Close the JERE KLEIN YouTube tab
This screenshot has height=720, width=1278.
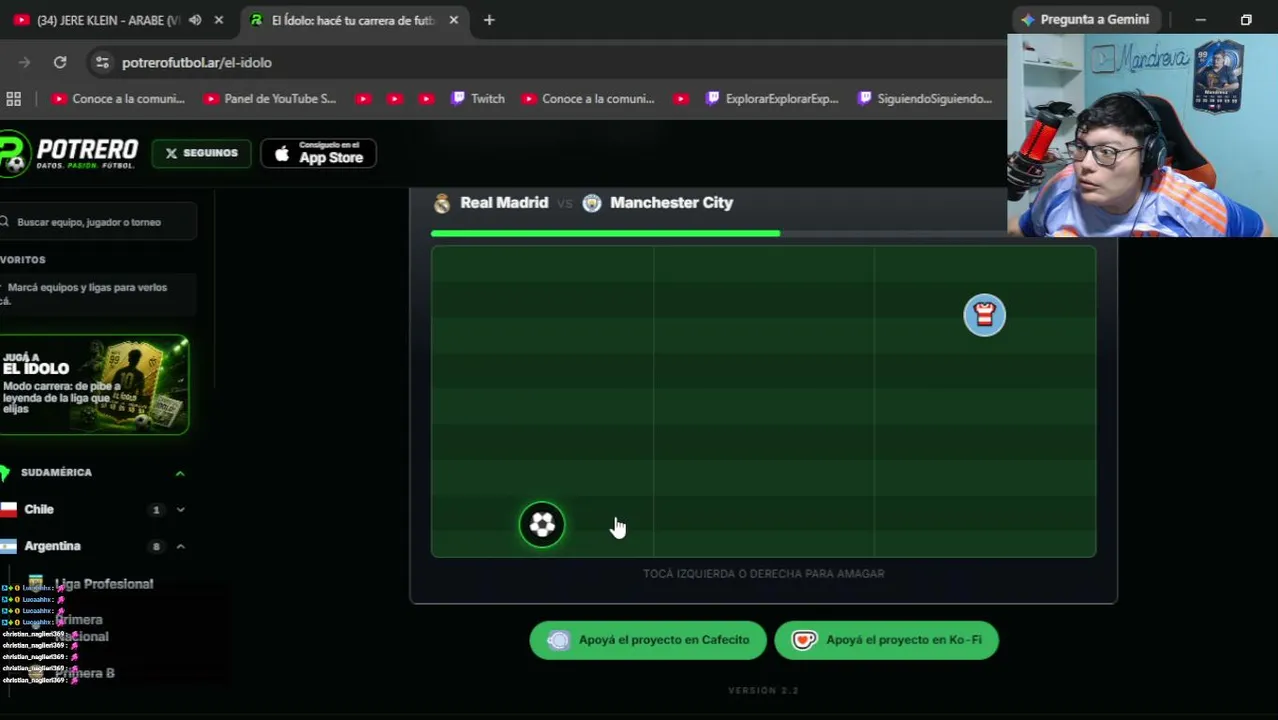219,20
